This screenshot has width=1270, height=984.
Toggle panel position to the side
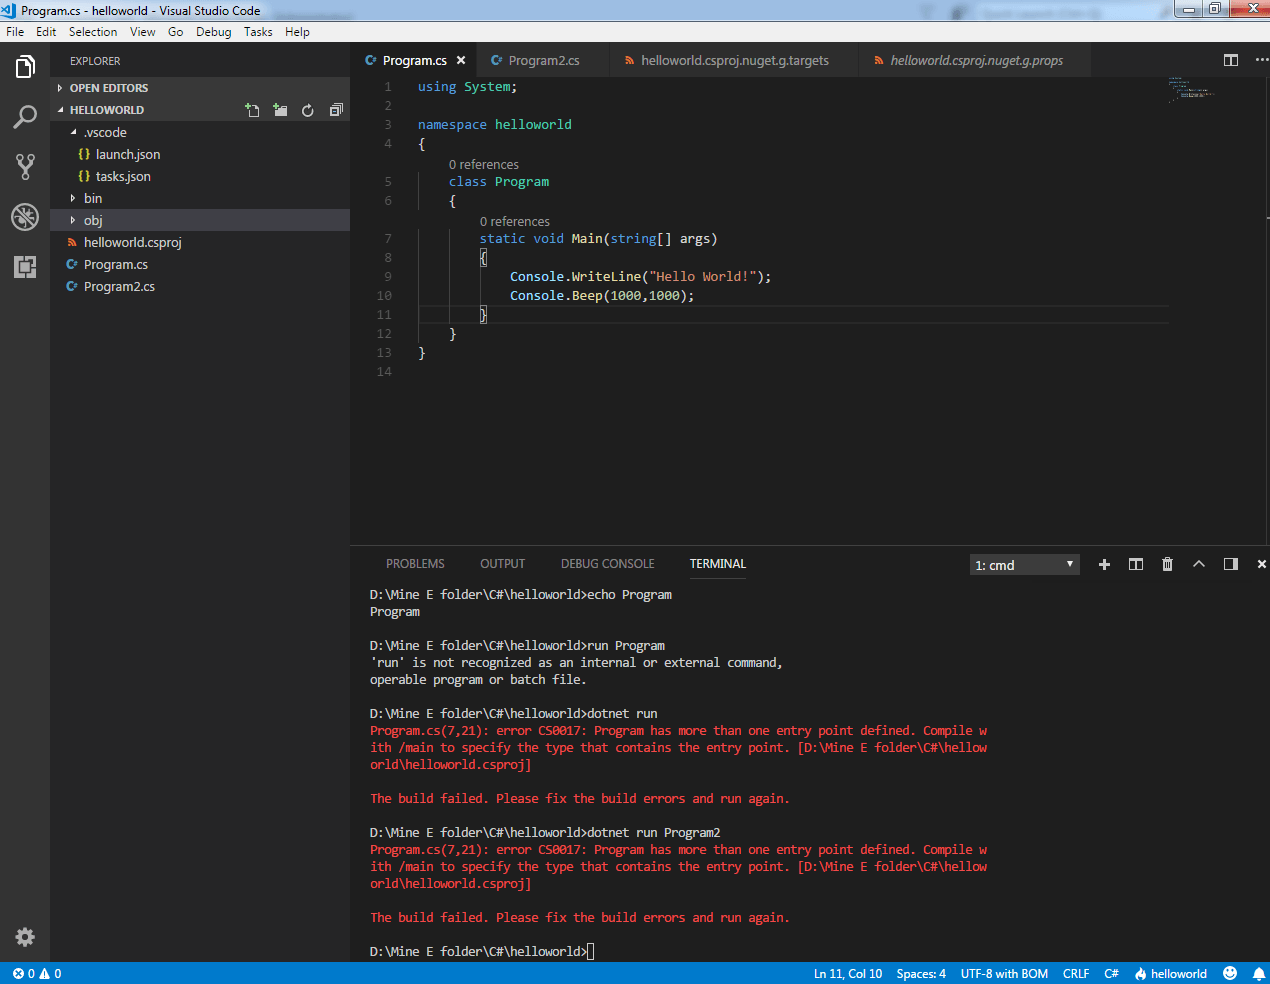point(1231,564)
